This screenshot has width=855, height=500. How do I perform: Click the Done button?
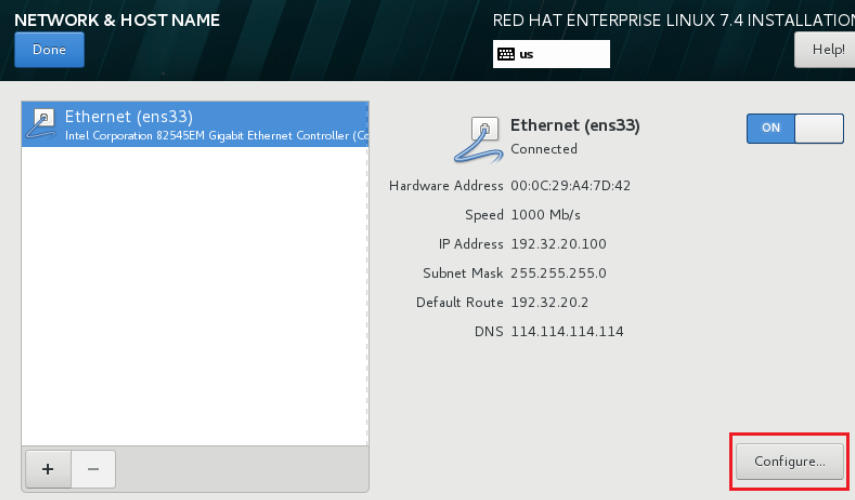(x=49, y=50)
